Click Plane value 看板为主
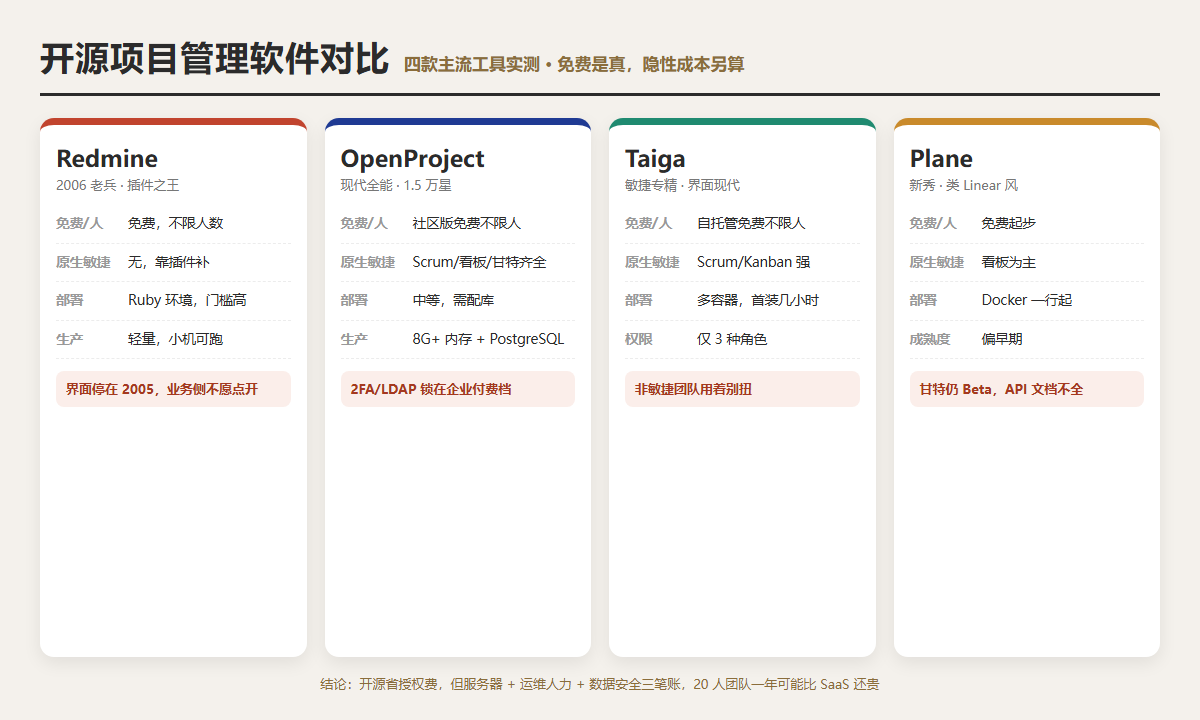The image size is (1200, 720). pyautogui.click(x=1009, y=262)
